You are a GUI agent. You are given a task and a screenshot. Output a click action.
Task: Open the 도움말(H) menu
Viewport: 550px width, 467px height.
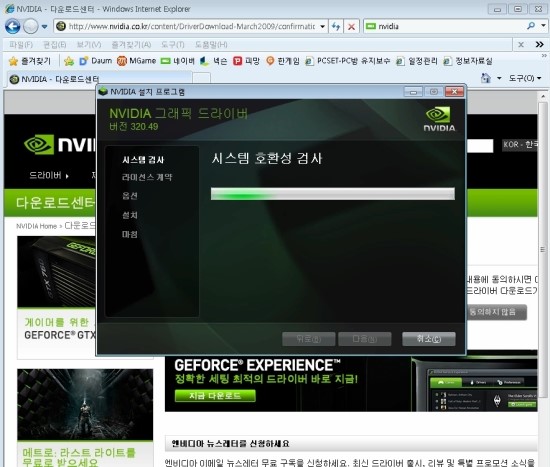[211, 45]
